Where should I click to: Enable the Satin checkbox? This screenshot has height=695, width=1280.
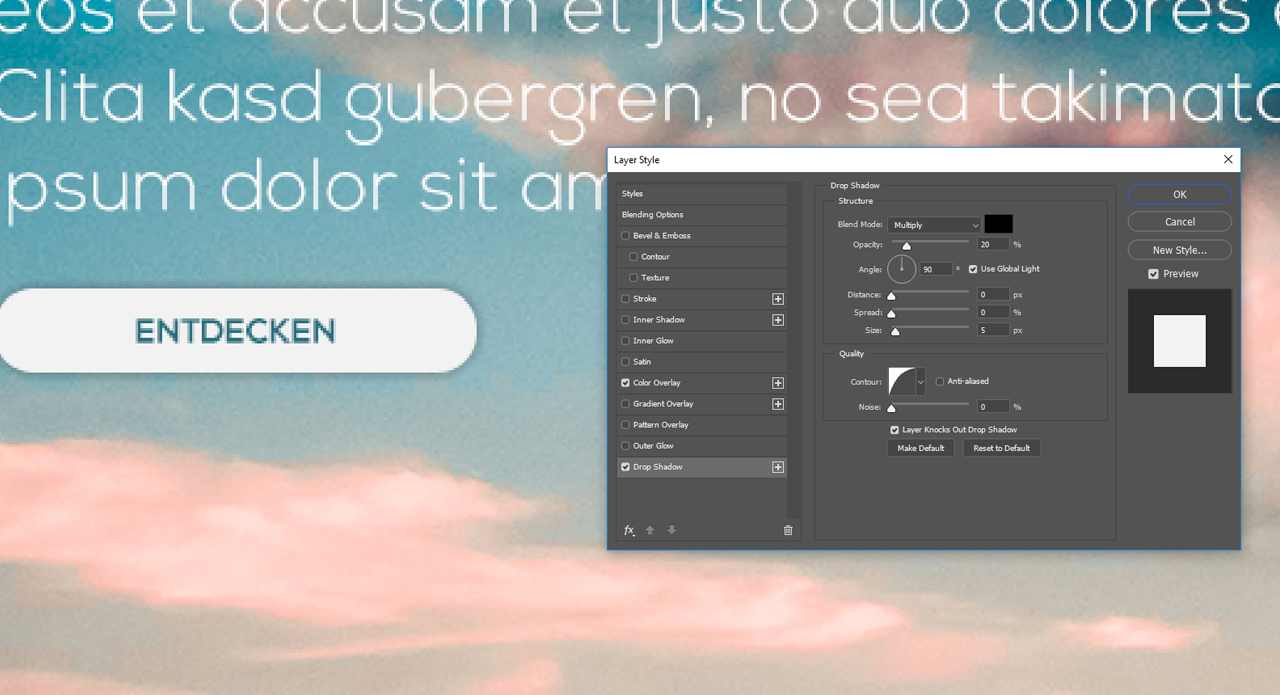click(626, 362)
